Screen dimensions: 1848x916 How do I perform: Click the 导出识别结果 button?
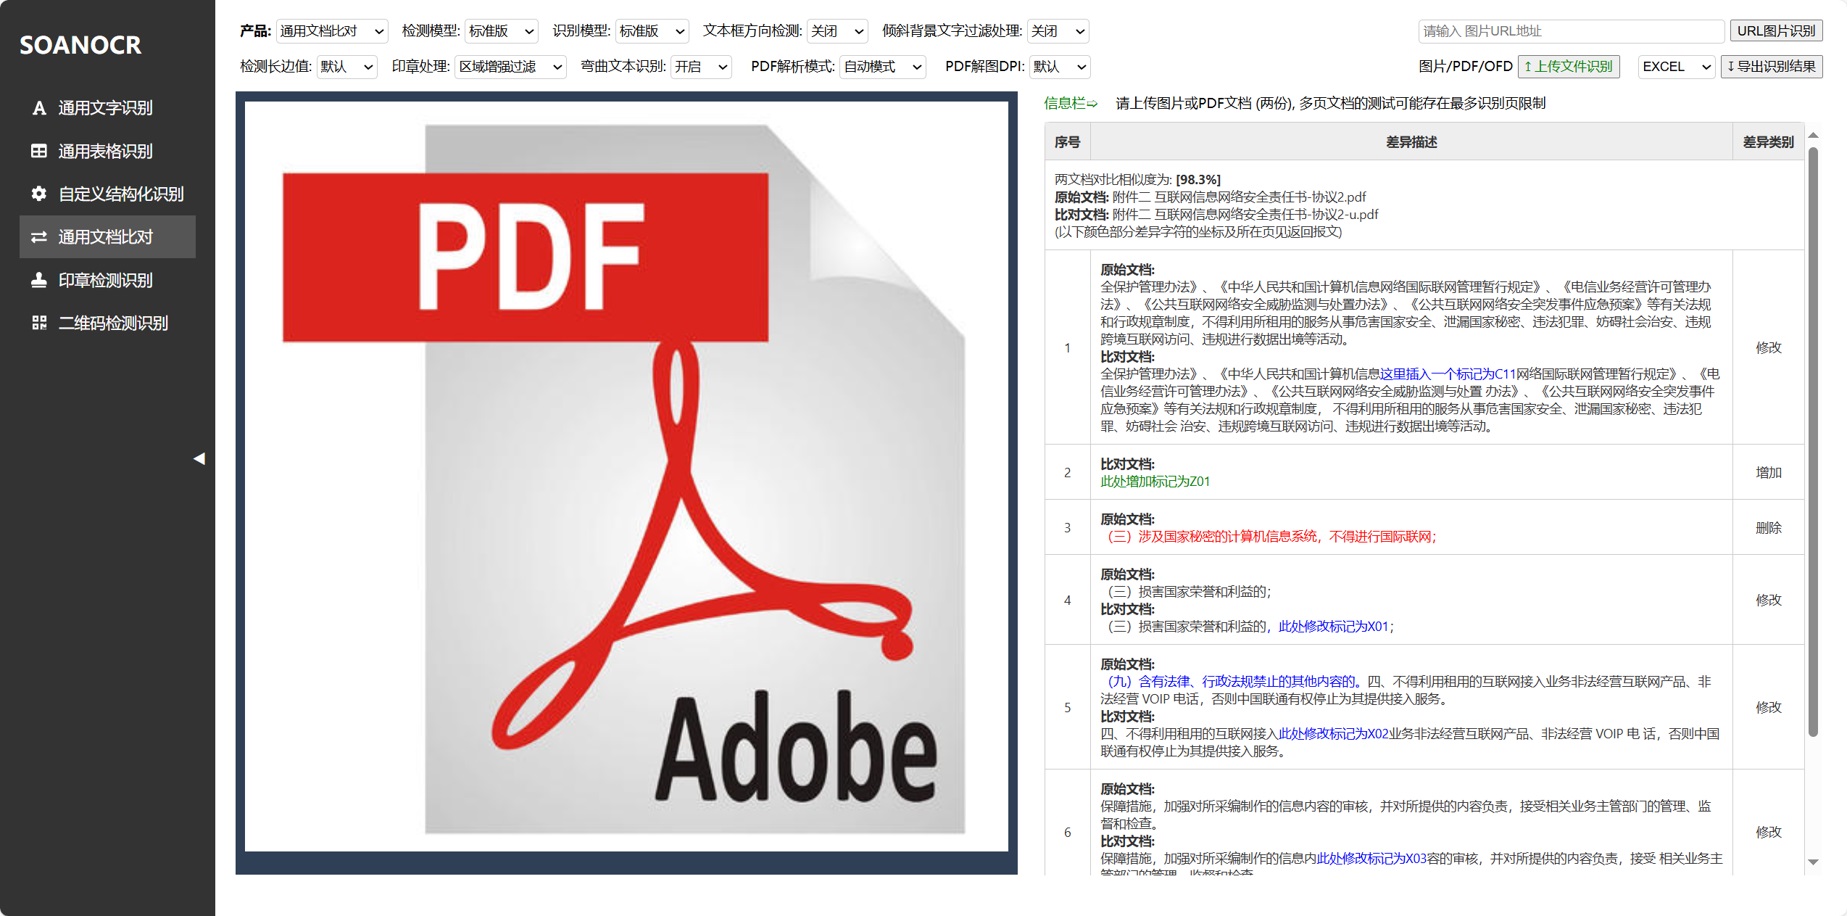point(1771,67)
